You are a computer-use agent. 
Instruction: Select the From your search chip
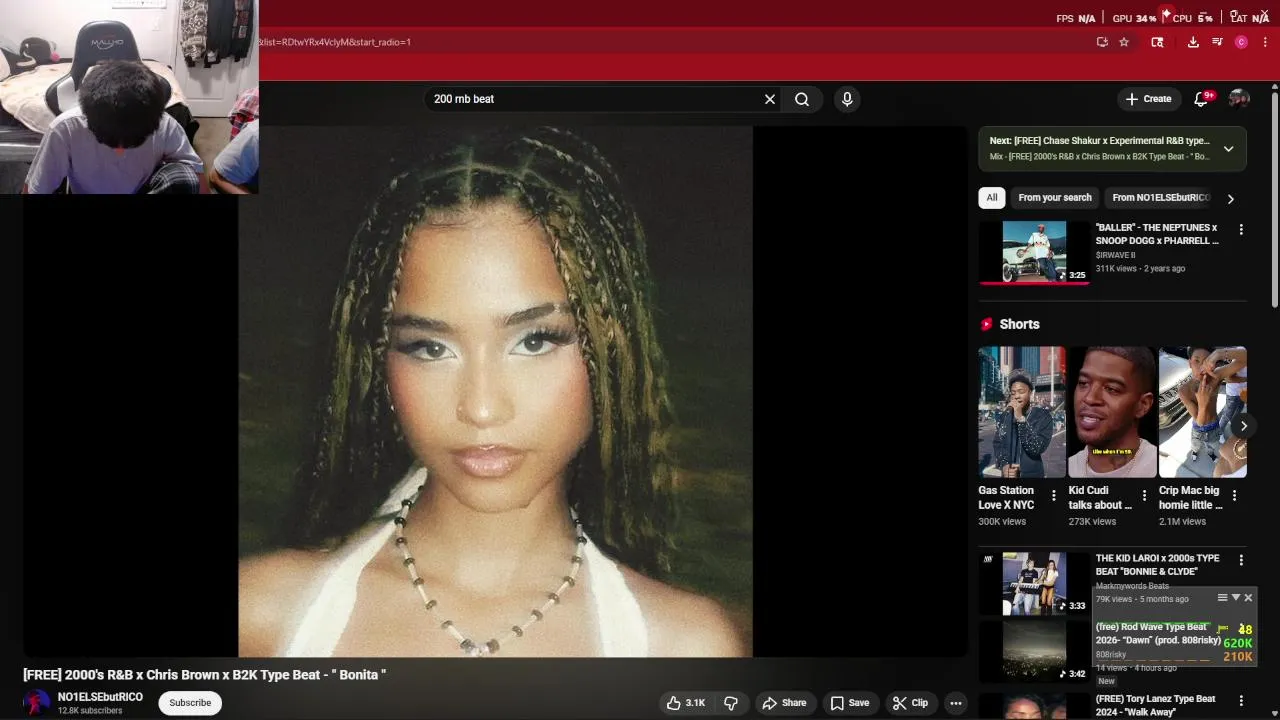pyautogui.click(x=1055, y=198)
